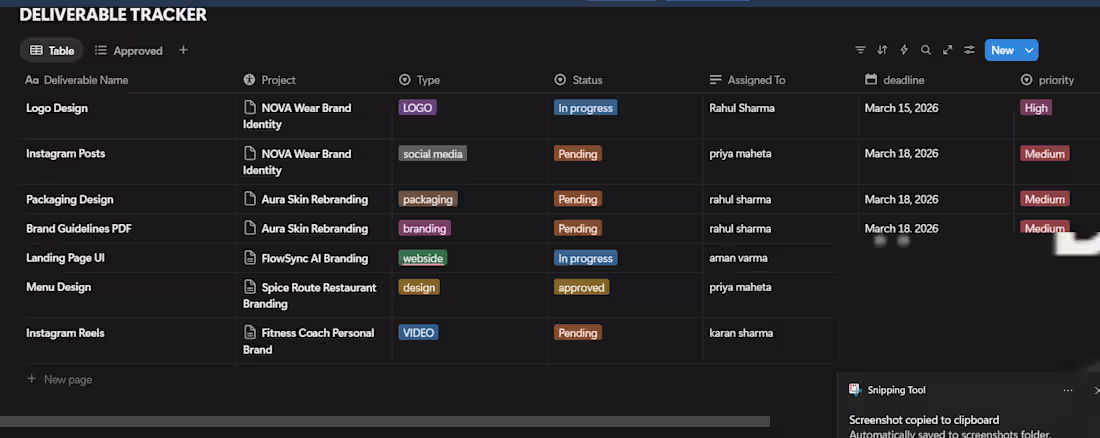Select the Instagram Reels row name
1100x438 pixels.
(65, 333)
